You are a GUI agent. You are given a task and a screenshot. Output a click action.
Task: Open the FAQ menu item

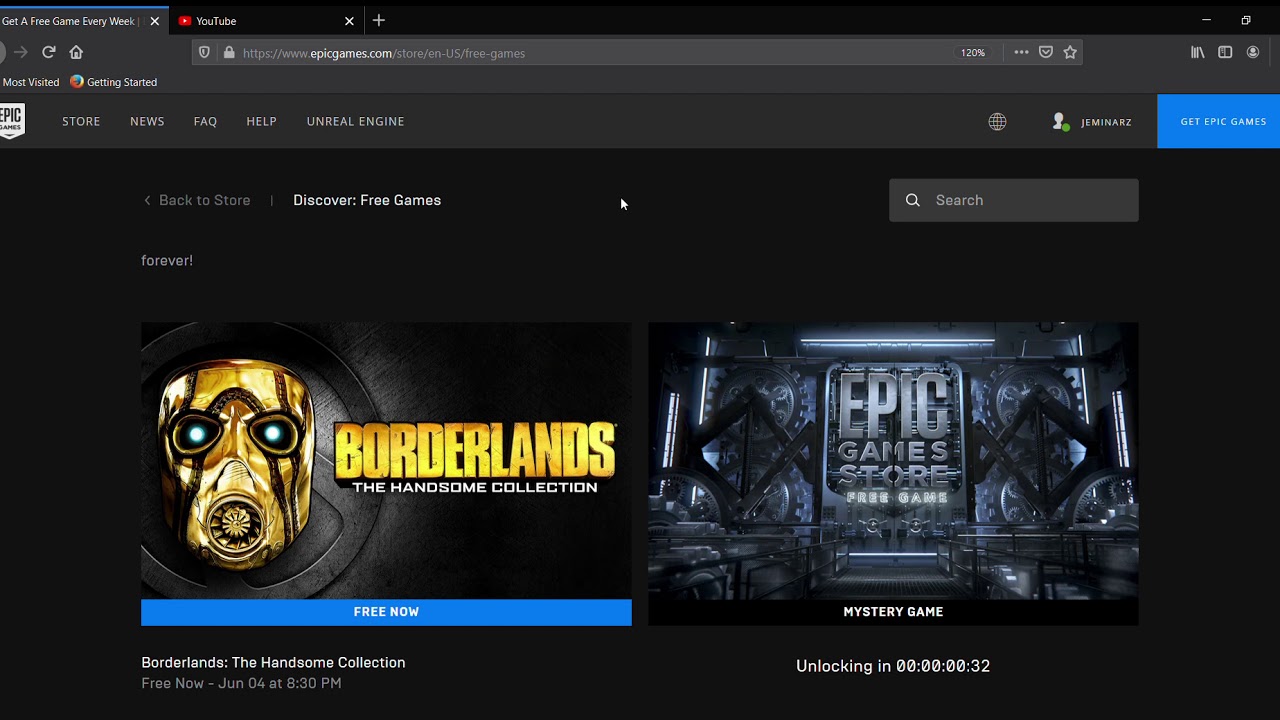tap(205, 121)
